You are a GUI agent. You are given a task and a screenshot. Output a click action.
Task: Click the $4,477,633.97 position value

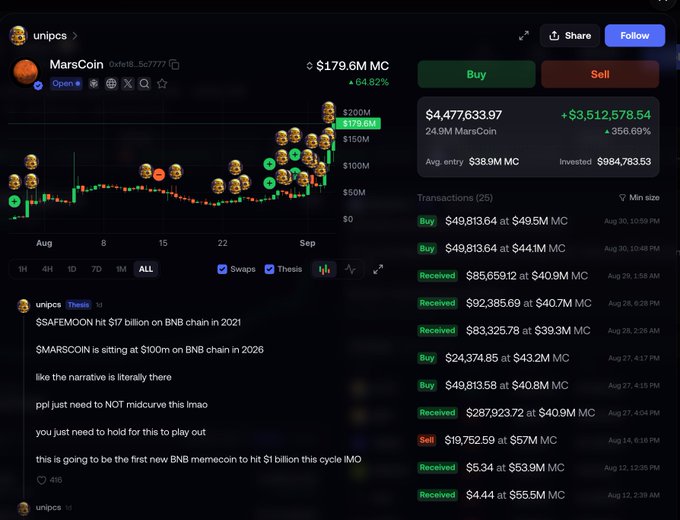pyautogui.click(x=464, y=115)
